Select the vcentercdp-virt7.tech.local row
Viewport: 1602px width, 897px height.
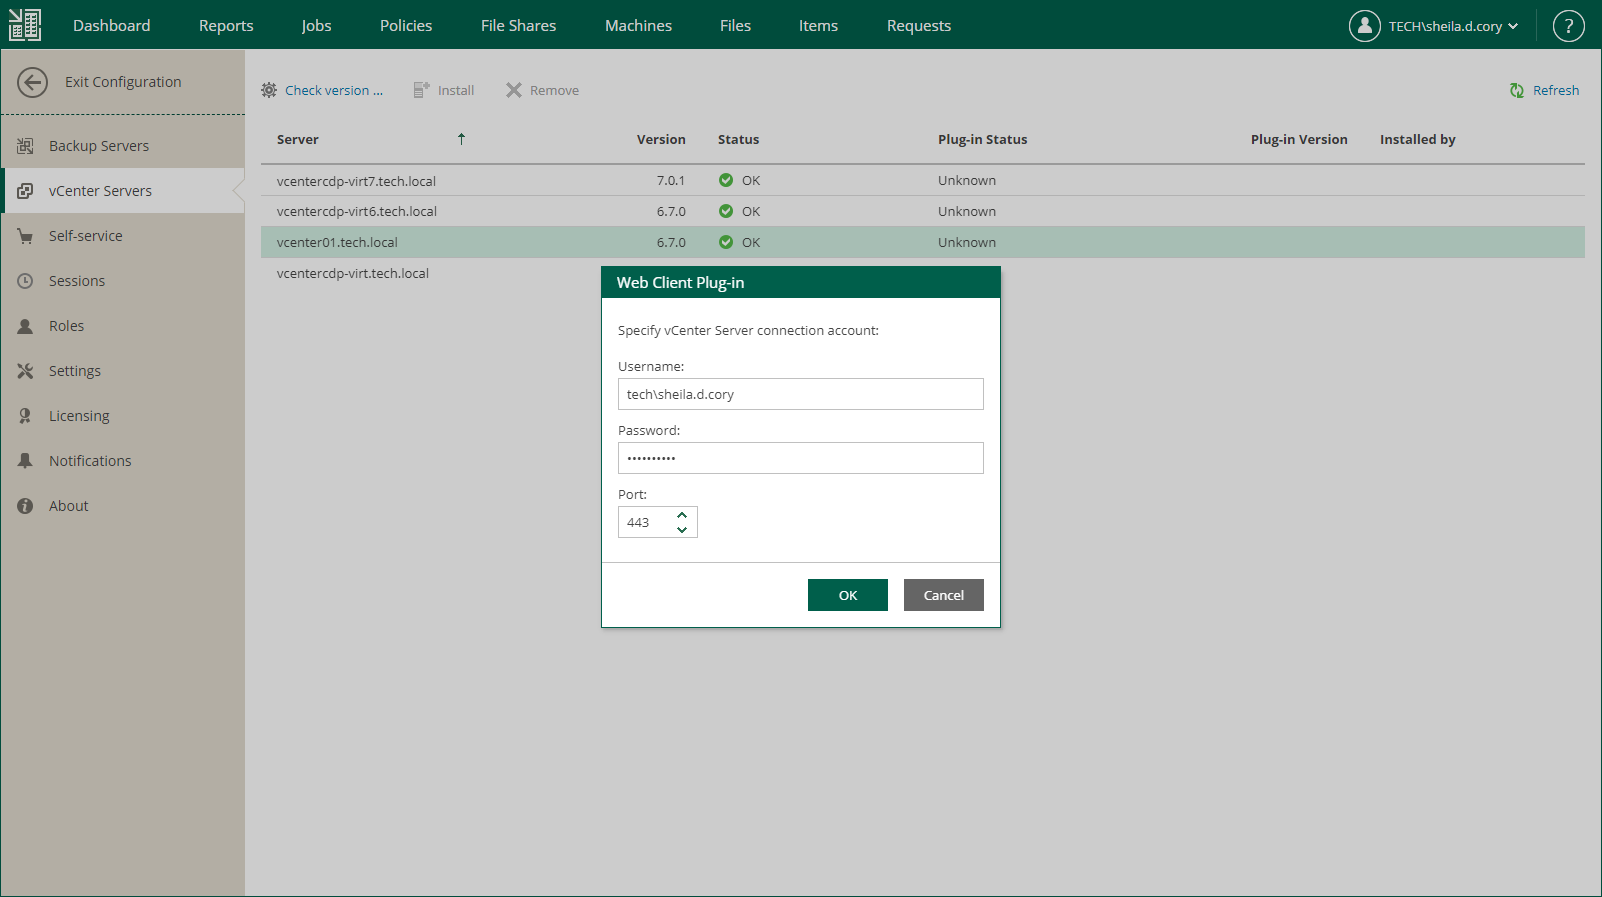pos(923,180)
